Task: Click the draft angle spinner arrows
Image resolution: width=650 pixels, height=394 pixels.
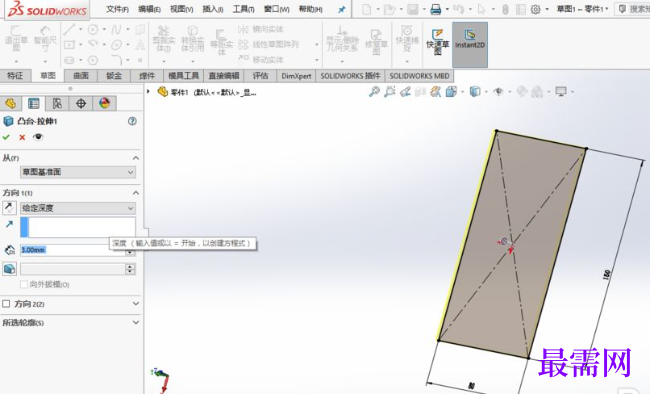Action: tap(130, 269)
